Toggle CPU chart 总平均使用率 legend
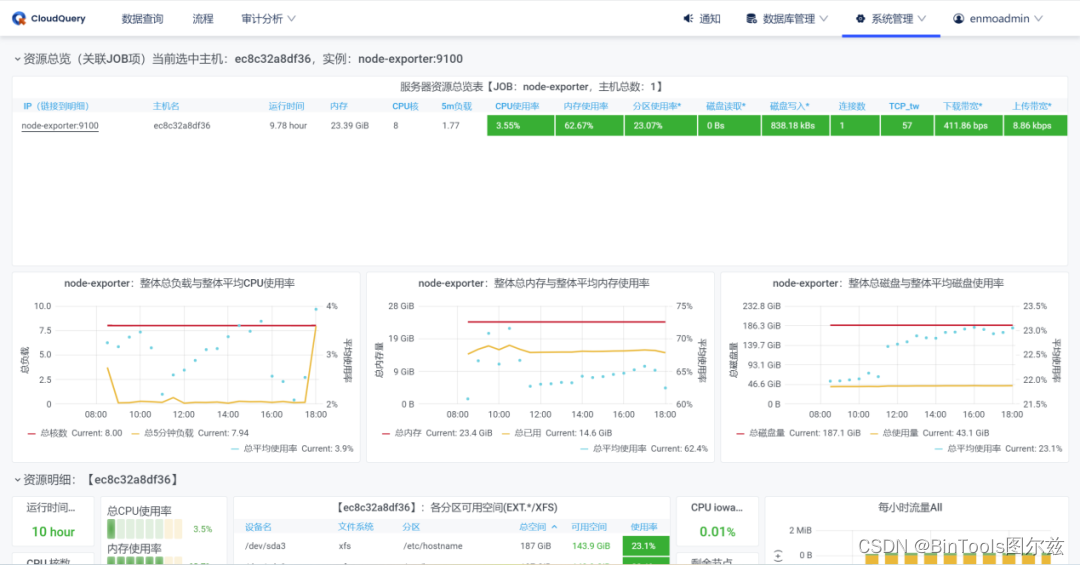Image resolution: width=1080 pixels, height=565 pixels. pyautogui.click(x=270, y=449)
